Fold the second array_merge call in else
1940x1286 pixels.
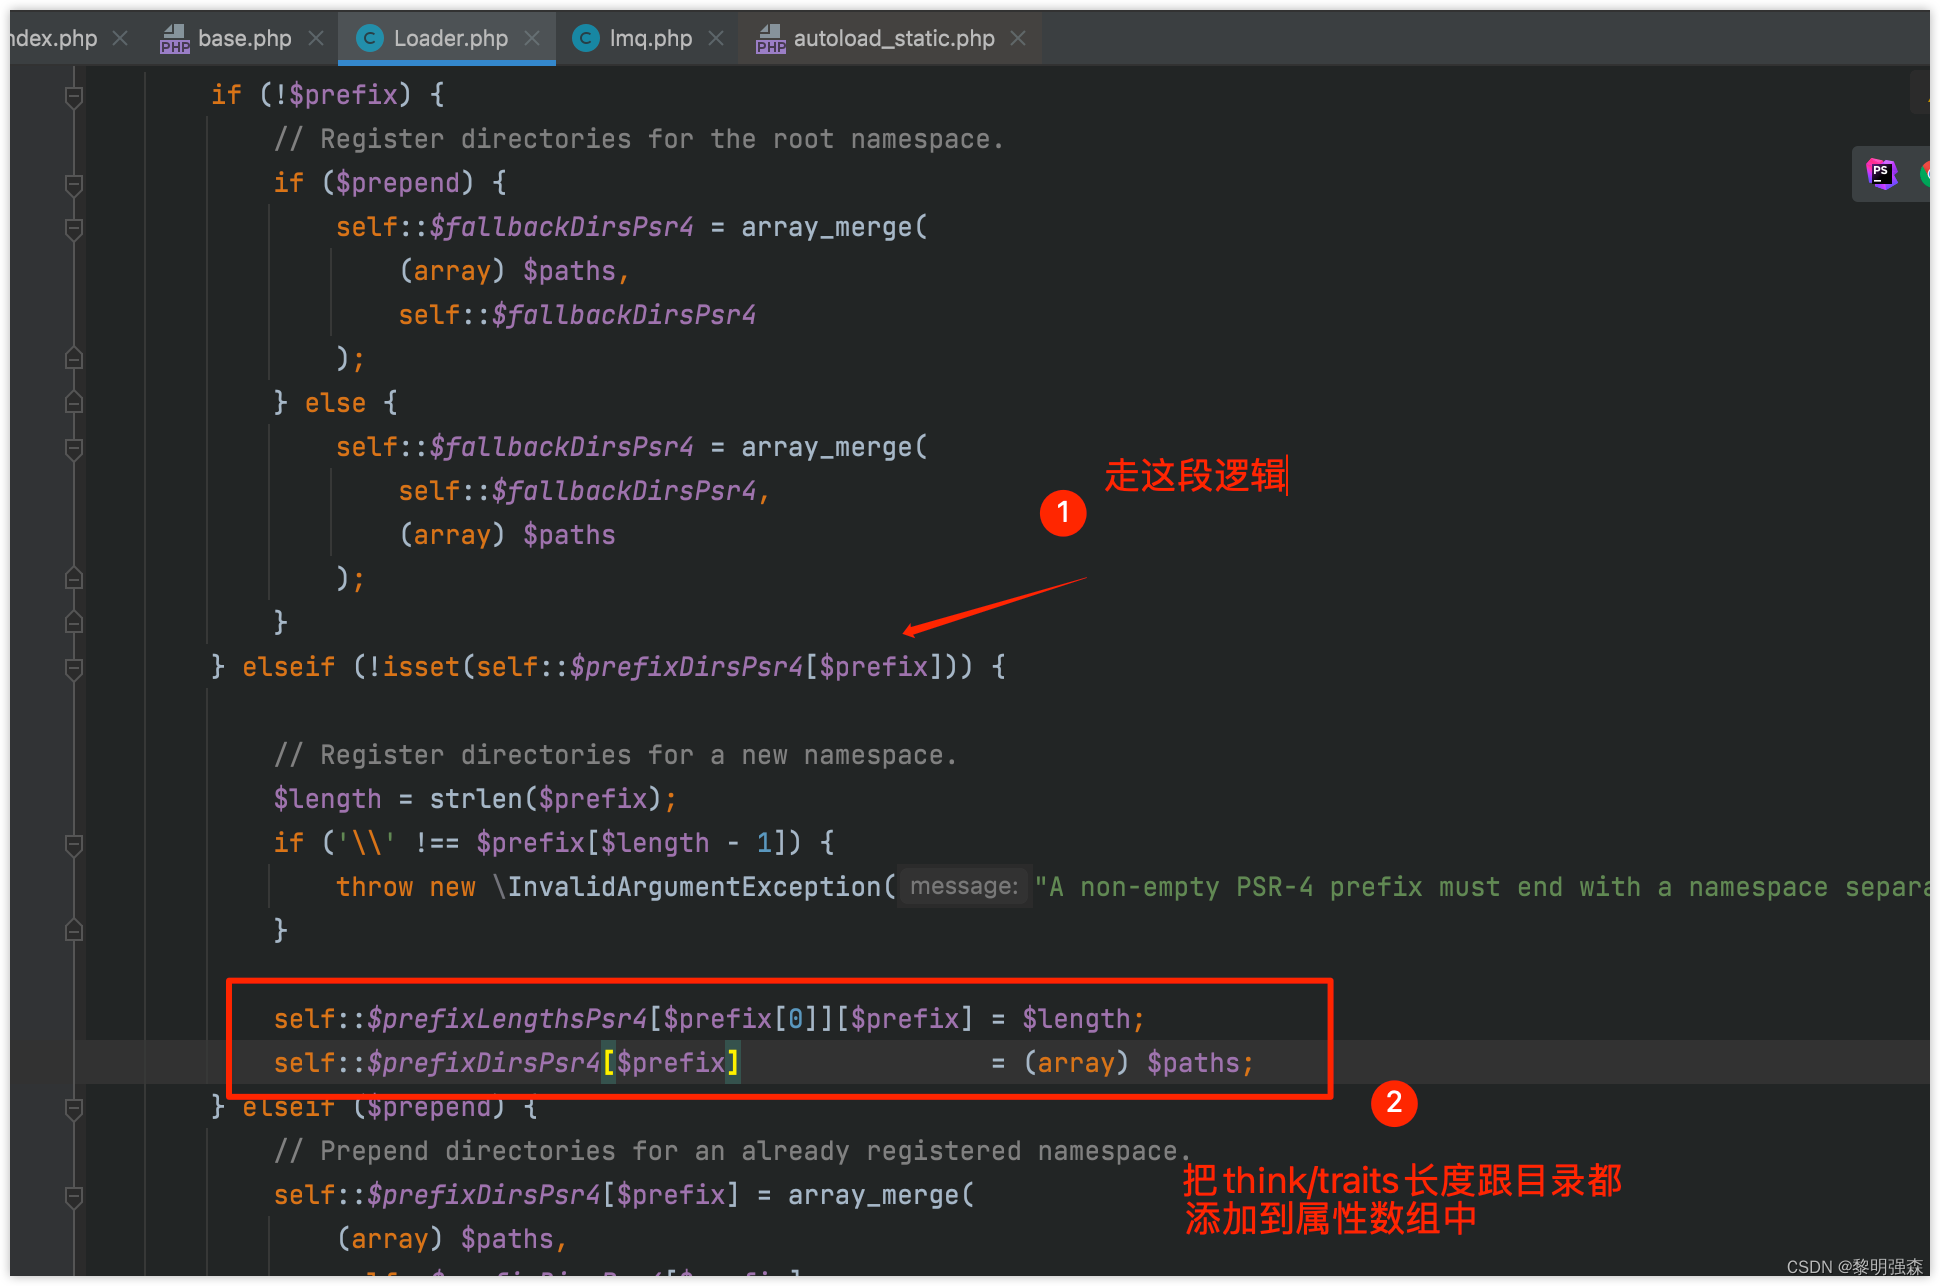tap(73, 448)
